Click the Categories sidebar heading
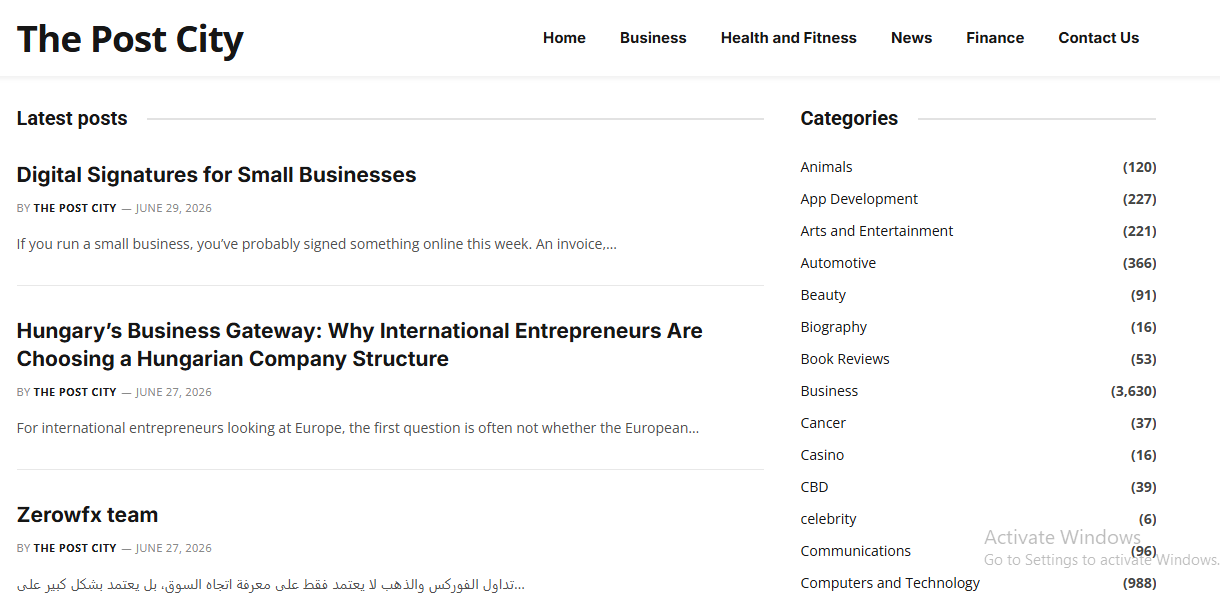Viewport: 1220px width, 600px height. coord(849,118)
